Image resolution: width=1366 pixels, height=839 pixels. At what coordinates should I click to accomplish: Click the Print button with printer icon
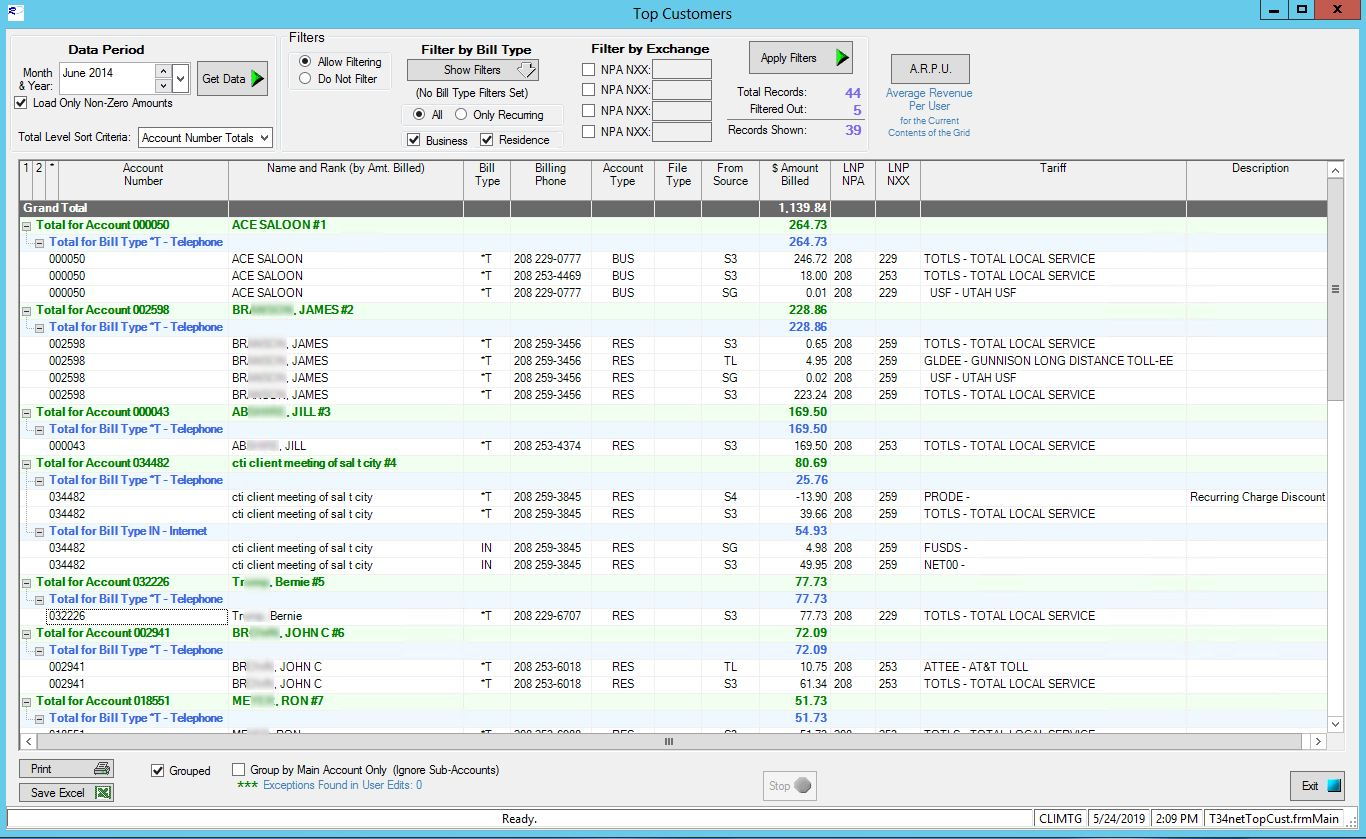tap(67, 769)
